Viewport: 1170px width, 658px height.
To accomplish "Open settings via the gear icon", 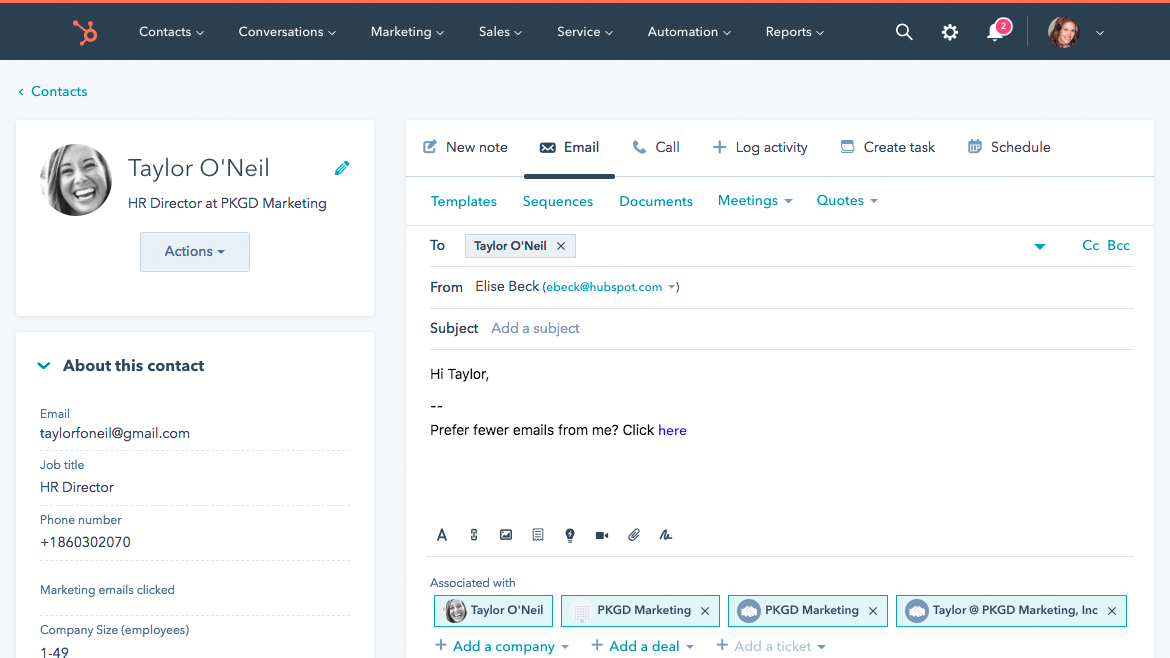I will click(x=949, y=31).
